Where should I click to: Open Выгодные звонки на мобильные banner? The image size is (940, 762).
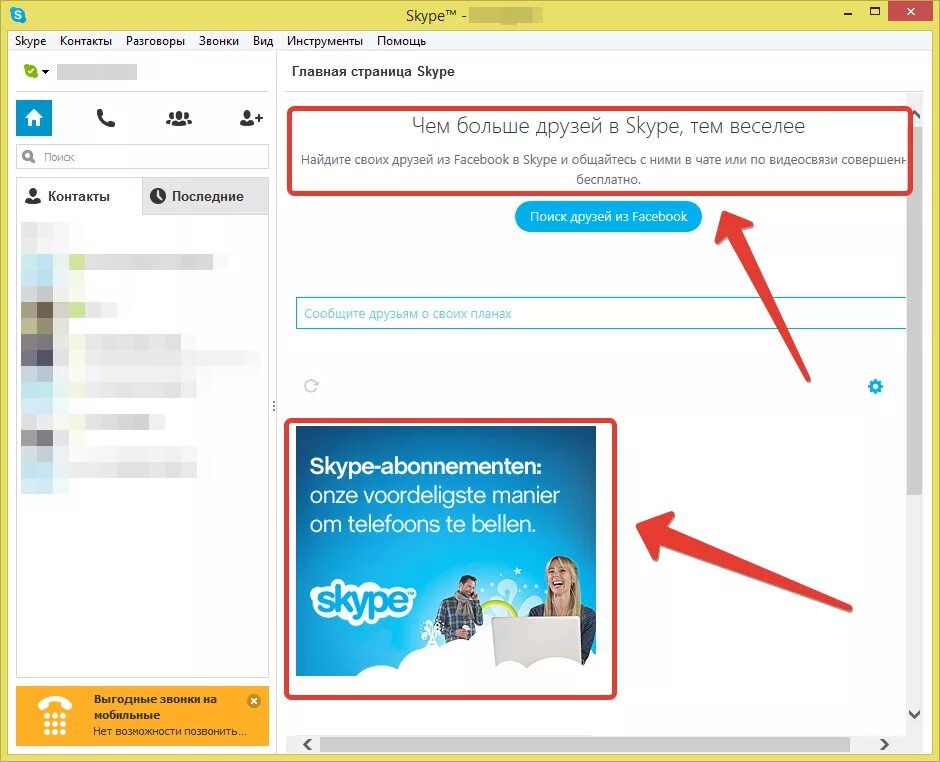point(142,716)
